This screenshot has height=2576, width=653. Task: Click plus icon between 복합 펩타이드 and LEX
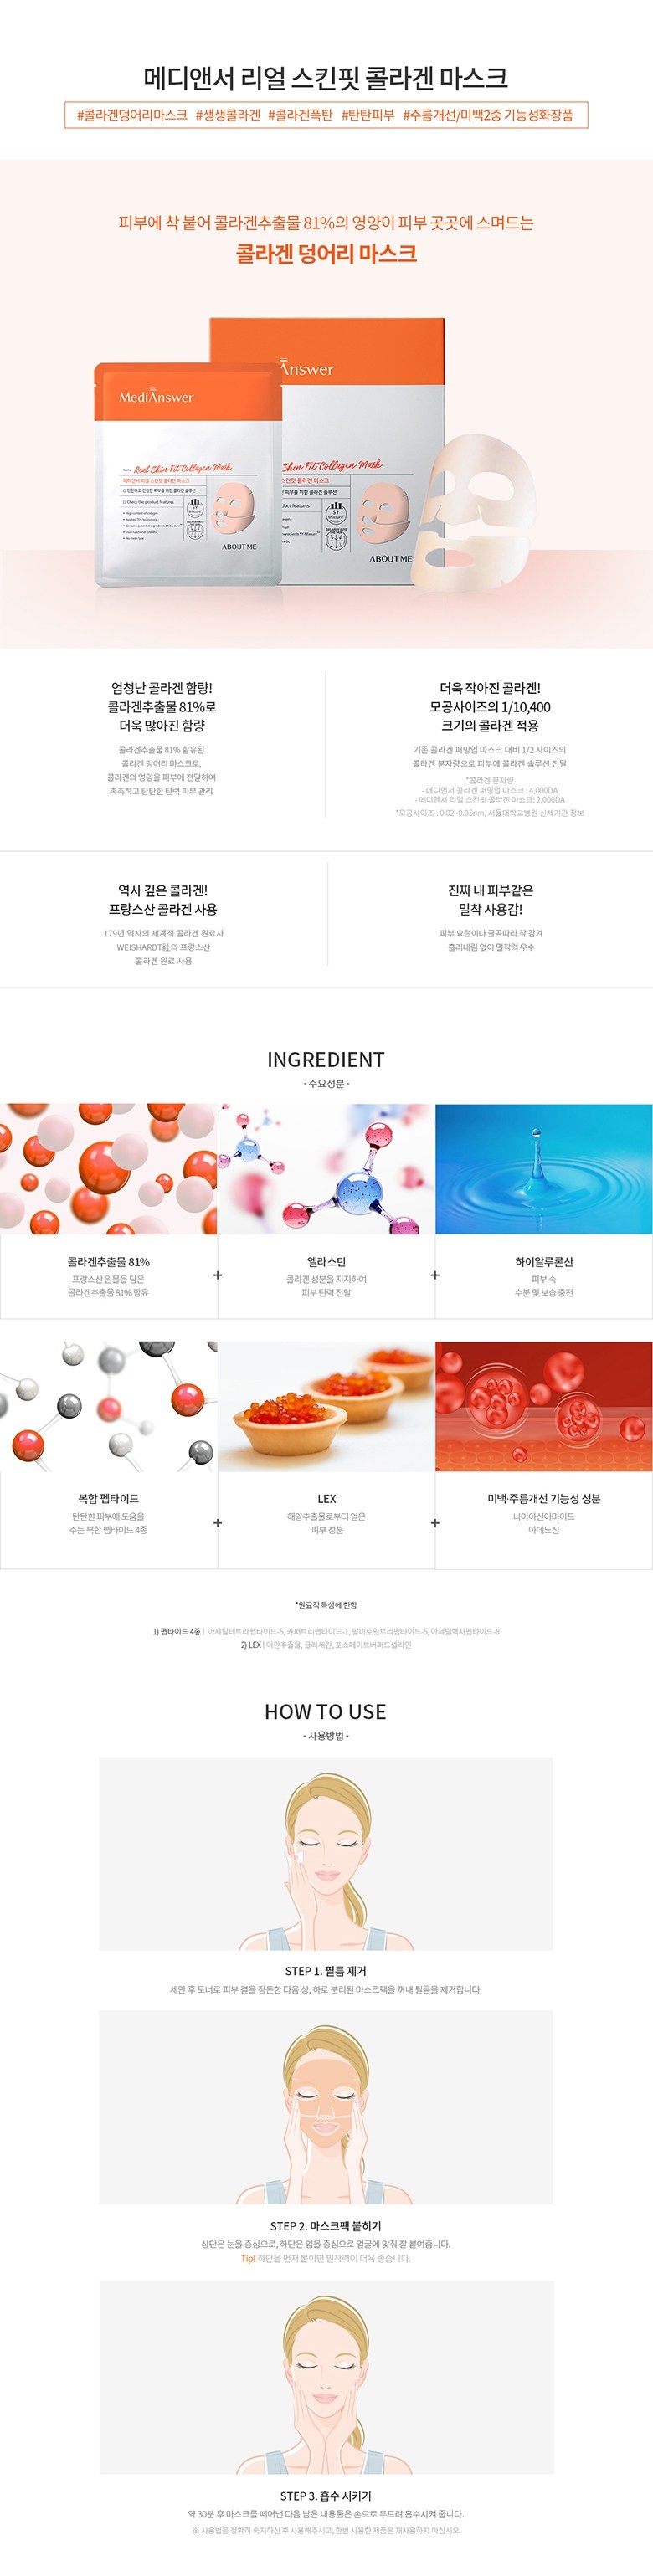[x=217, y=1523]
